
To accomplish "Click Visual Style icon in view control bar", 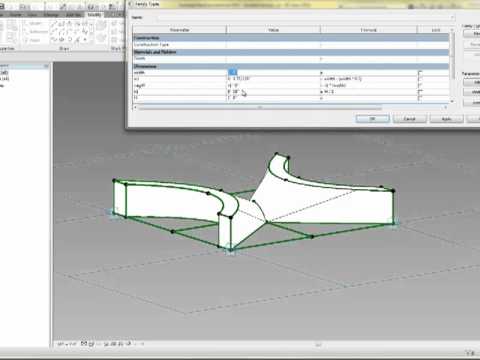I will click(x=91, y=343).
